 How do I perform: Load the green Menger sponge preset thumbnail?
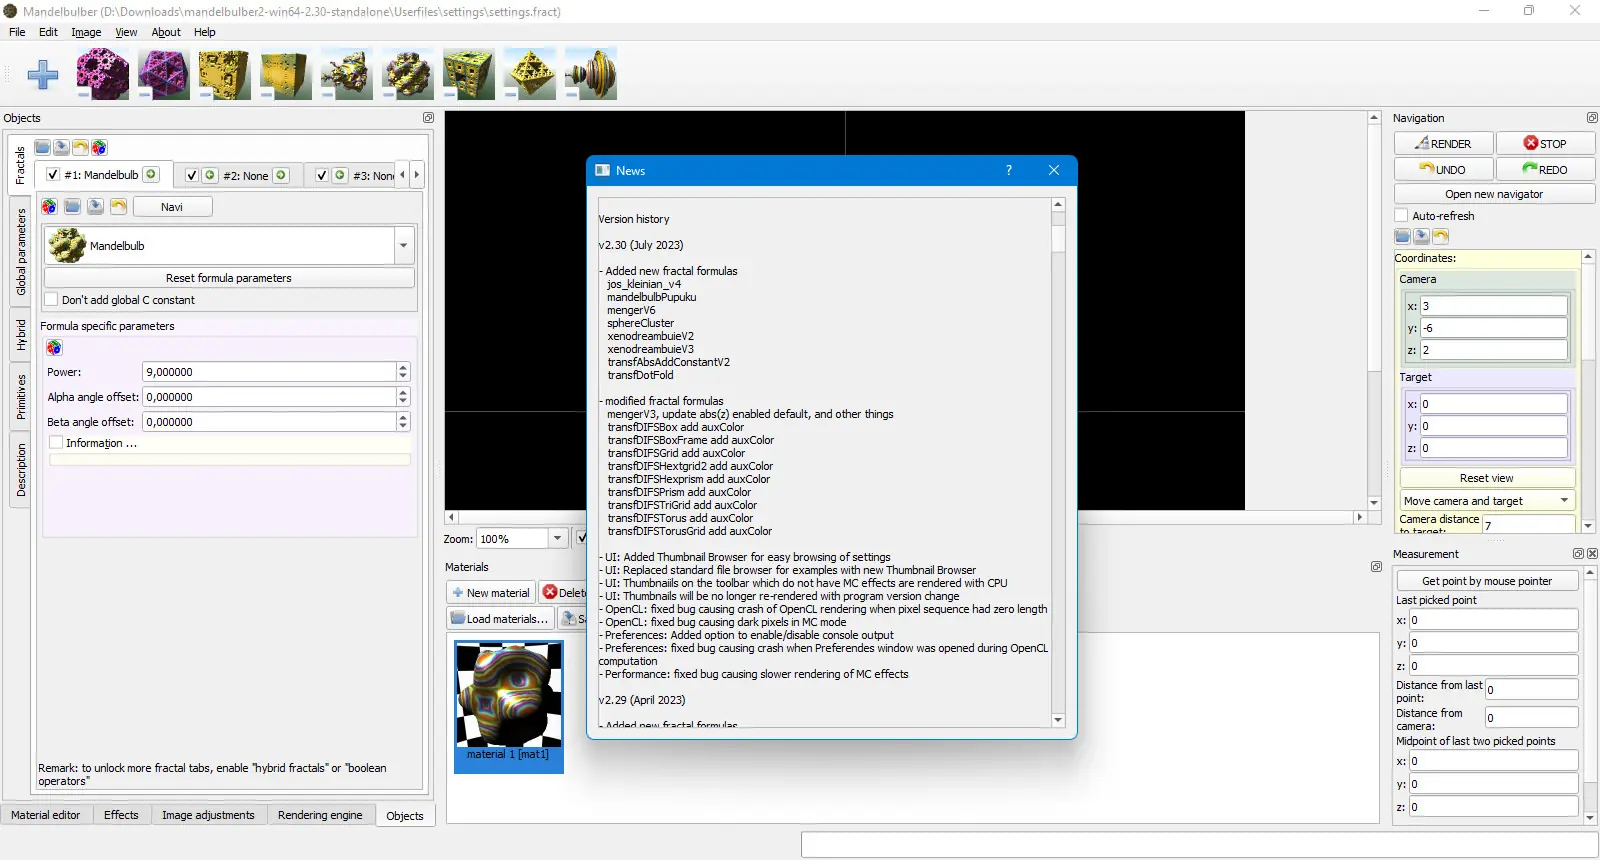point(469,74)
